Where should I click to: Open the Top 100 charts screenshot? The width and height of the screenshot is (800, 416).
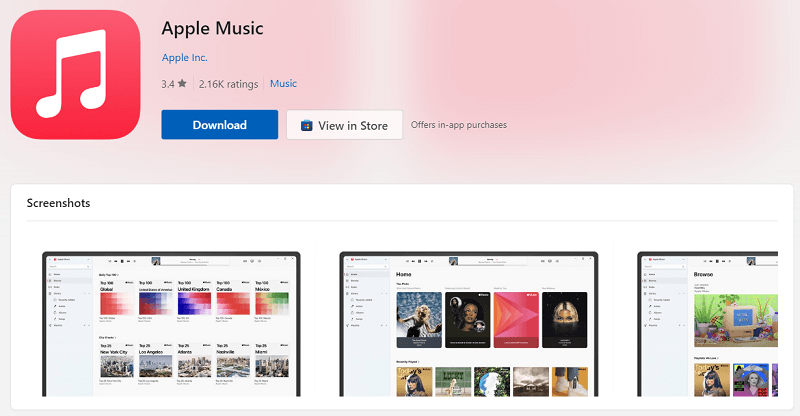tap(170, 325)
